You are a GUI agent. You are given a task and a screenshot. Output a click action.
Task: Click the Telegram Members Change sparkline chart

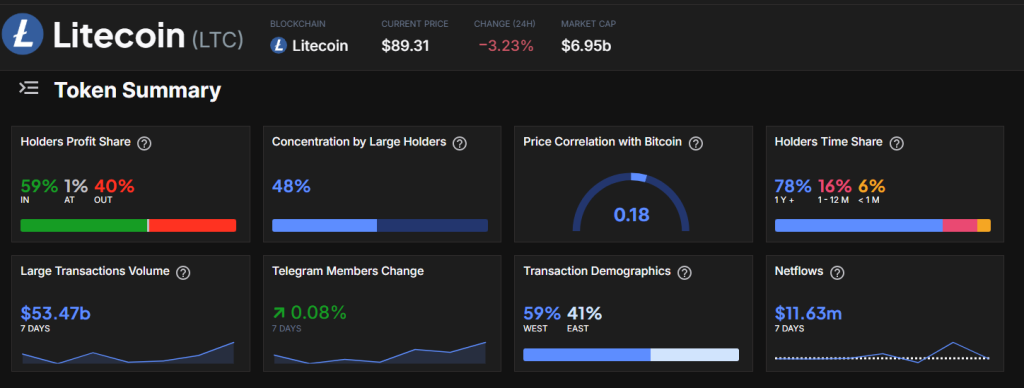click(379, 353)
